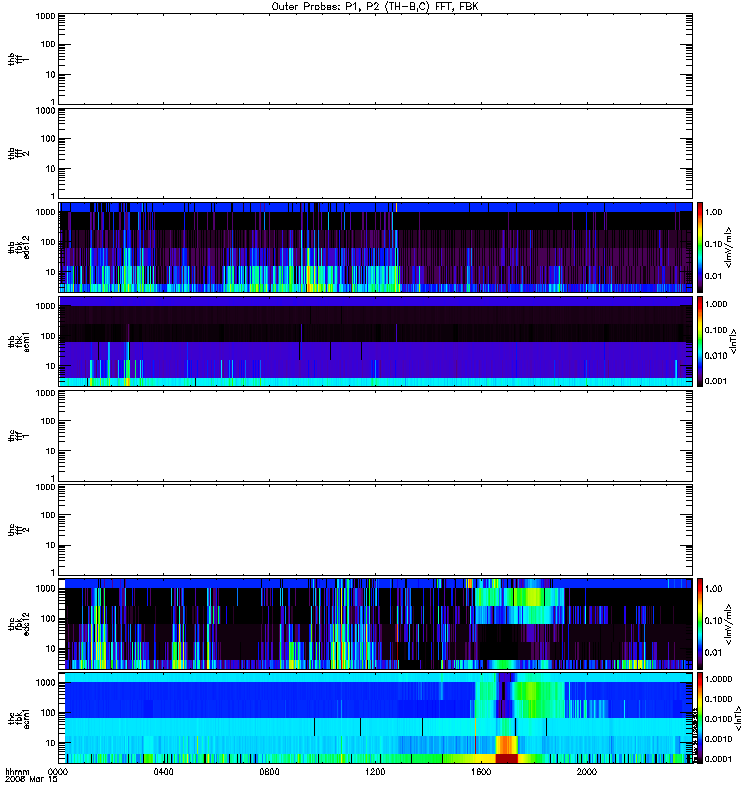Click the "0000" time axis label

tap(58, 772)
